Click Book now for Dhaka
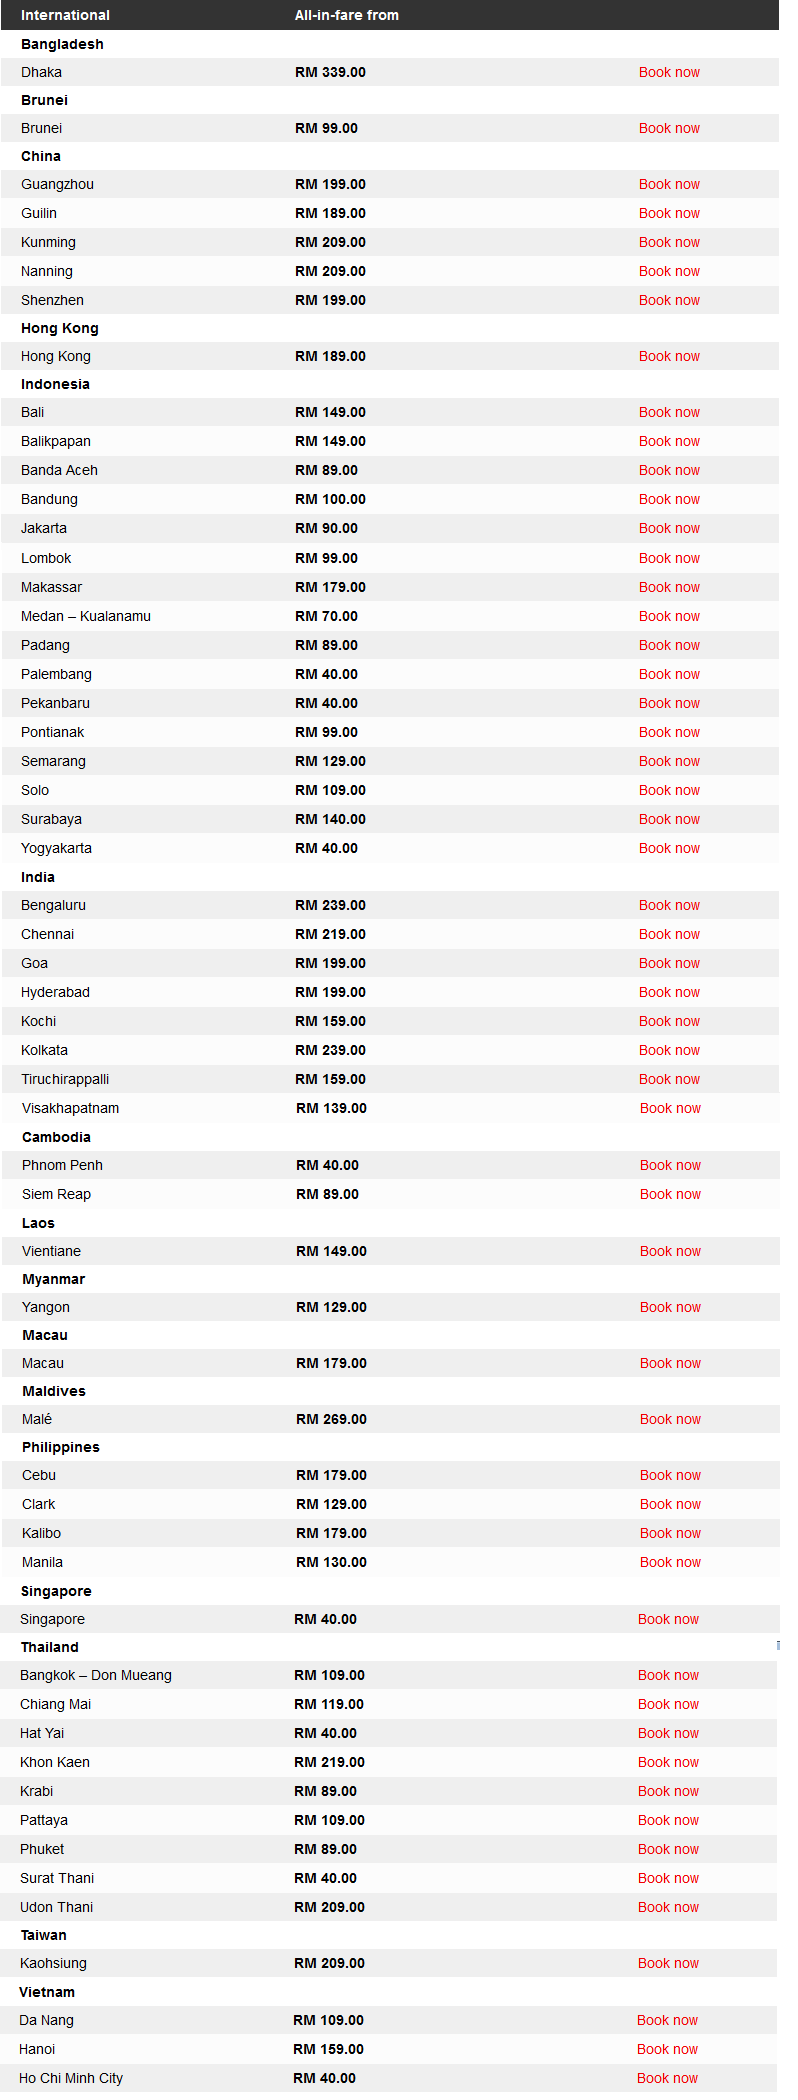The height and width of the screenshot is (2100, 798). pos(669,72)
